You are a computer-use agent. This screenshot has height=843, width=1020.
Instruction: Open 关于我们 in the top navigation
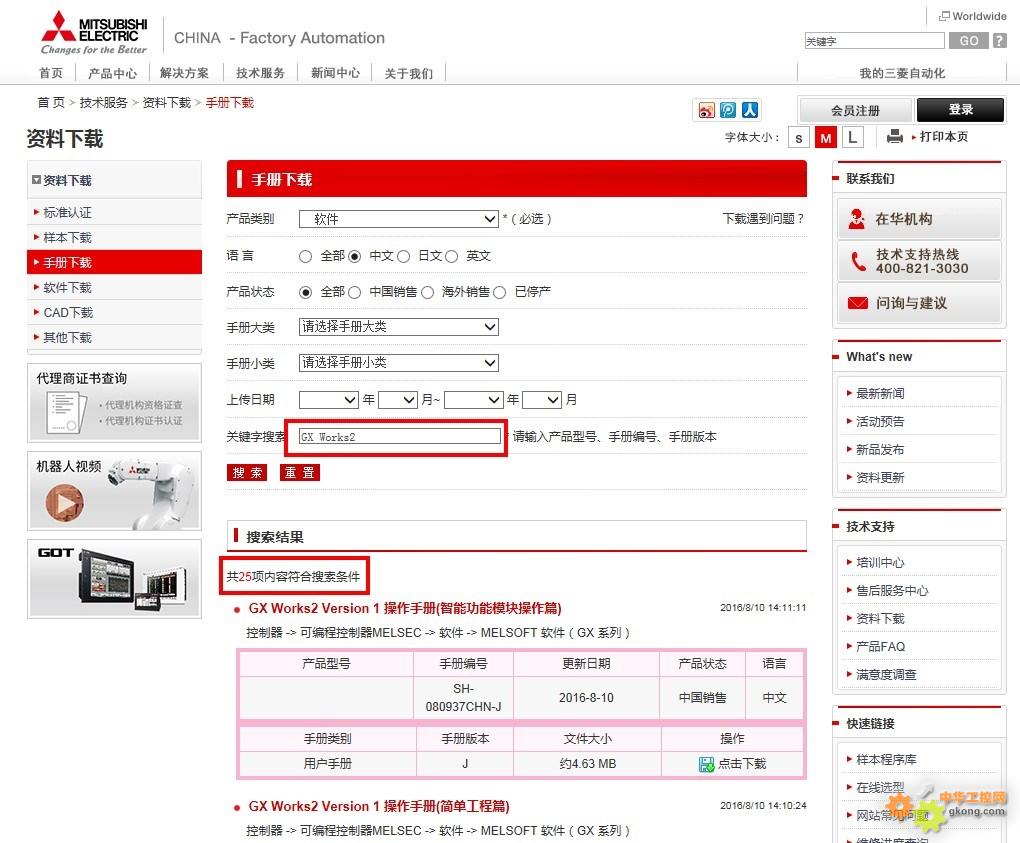coord(409,73)
